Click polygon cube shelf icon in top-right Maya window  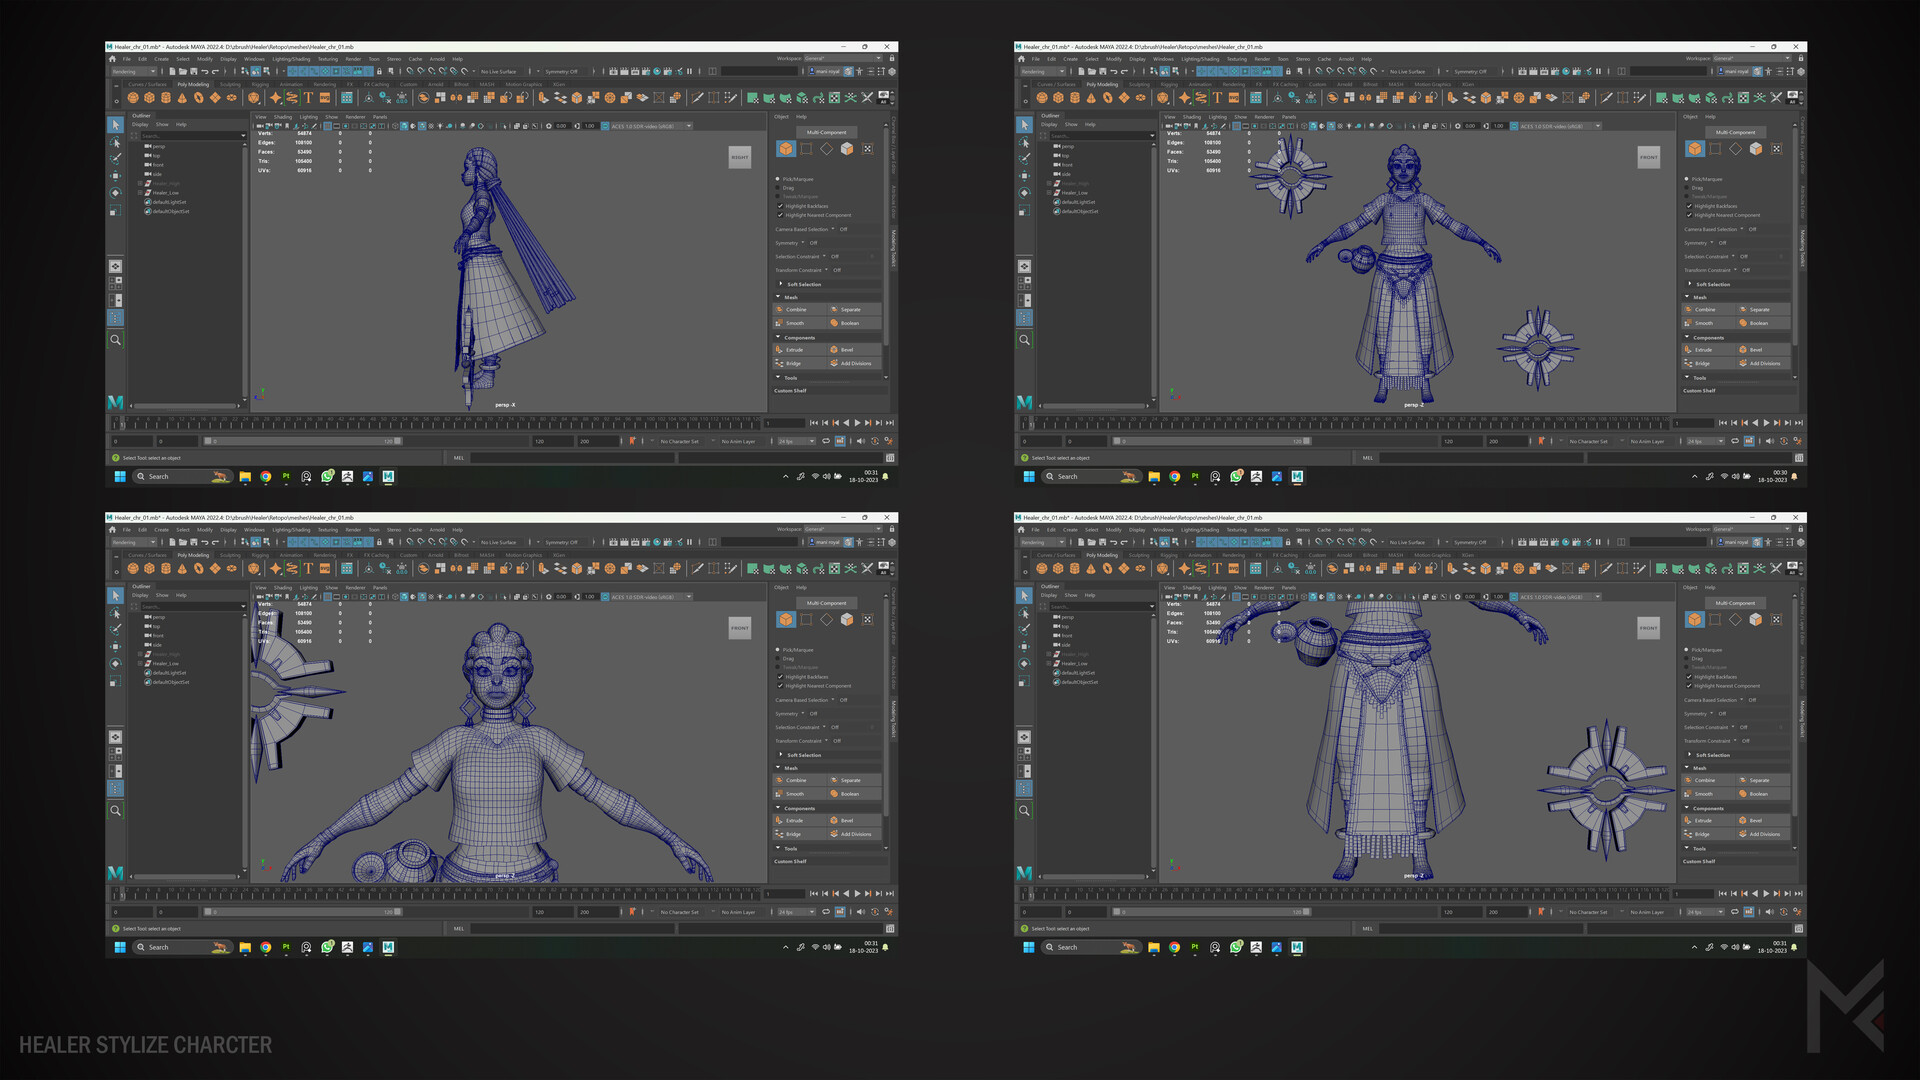pyautogui.click(x=1058, y=98)
